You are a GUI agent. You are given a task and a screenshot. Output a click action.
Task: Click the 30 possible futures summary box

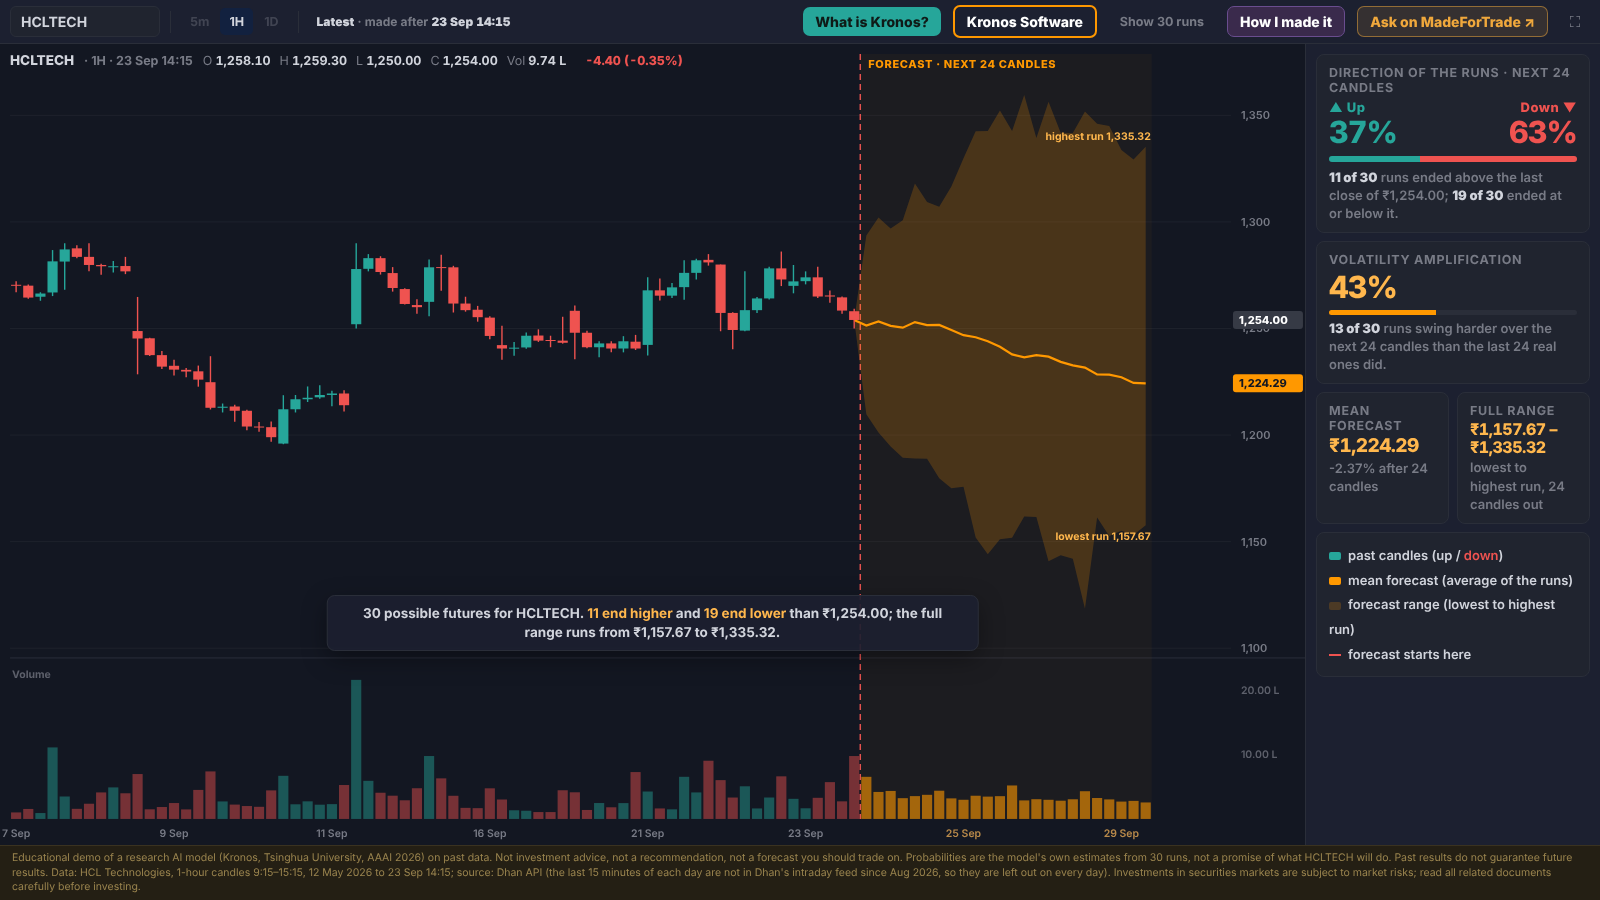652,623
